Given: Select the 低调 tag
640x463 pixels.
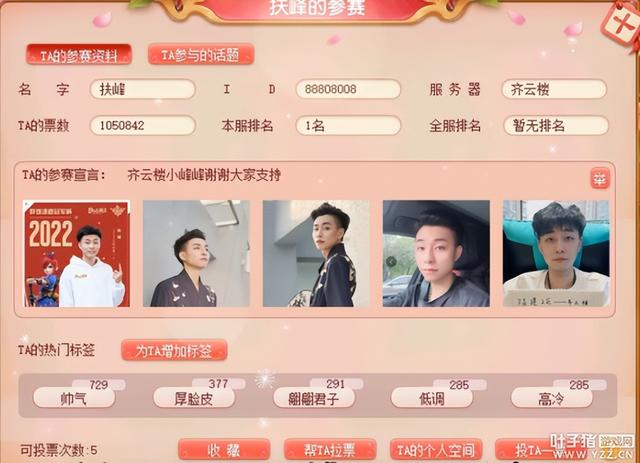Looking at the screenshot, I should 432,398.
